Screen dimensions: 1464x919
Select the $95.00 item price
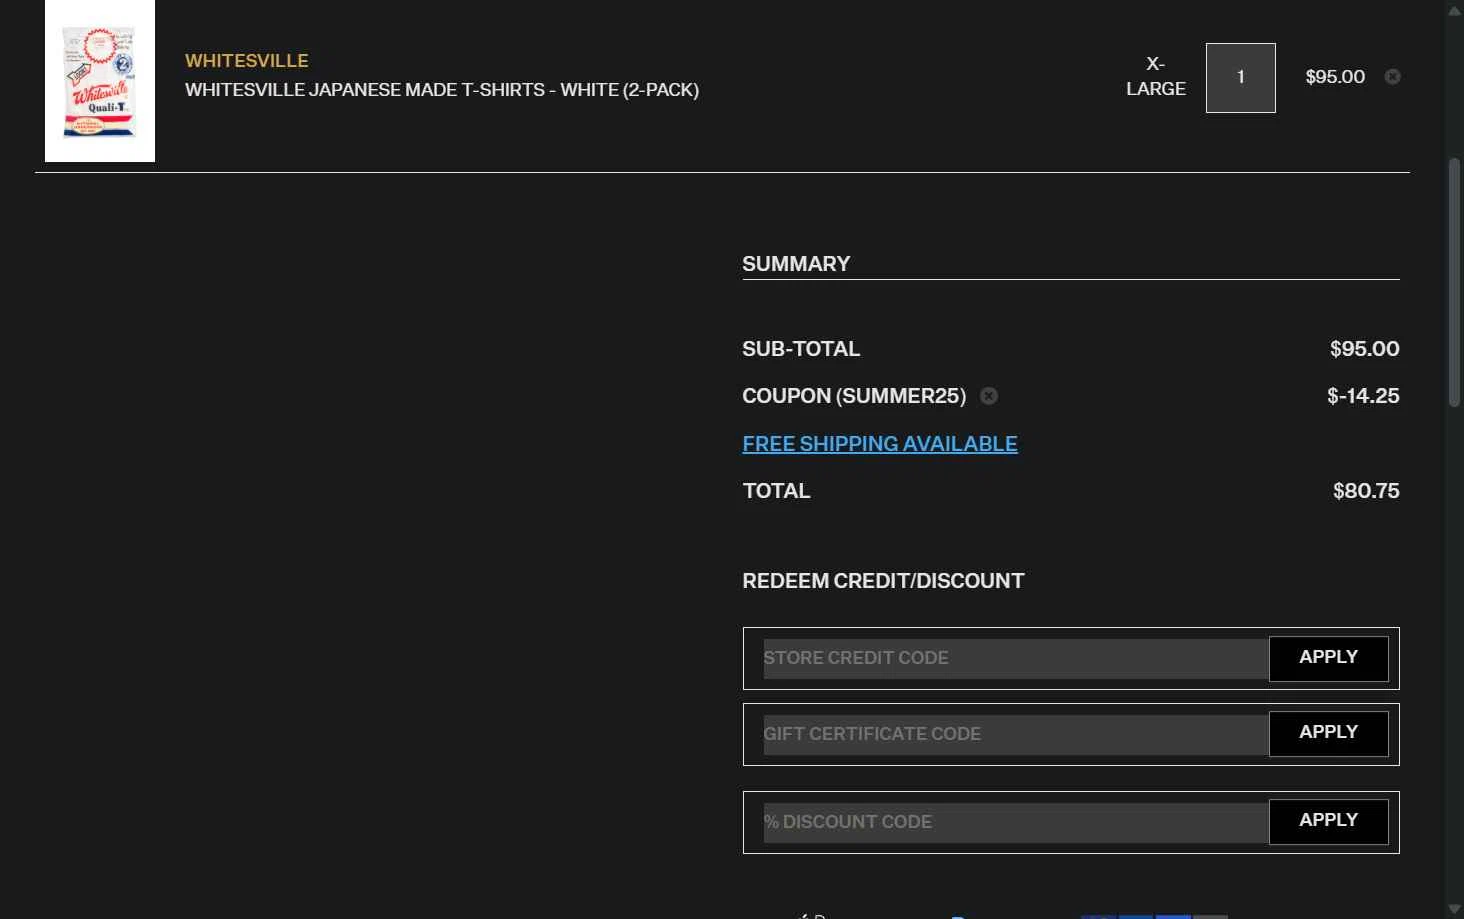1335,77
